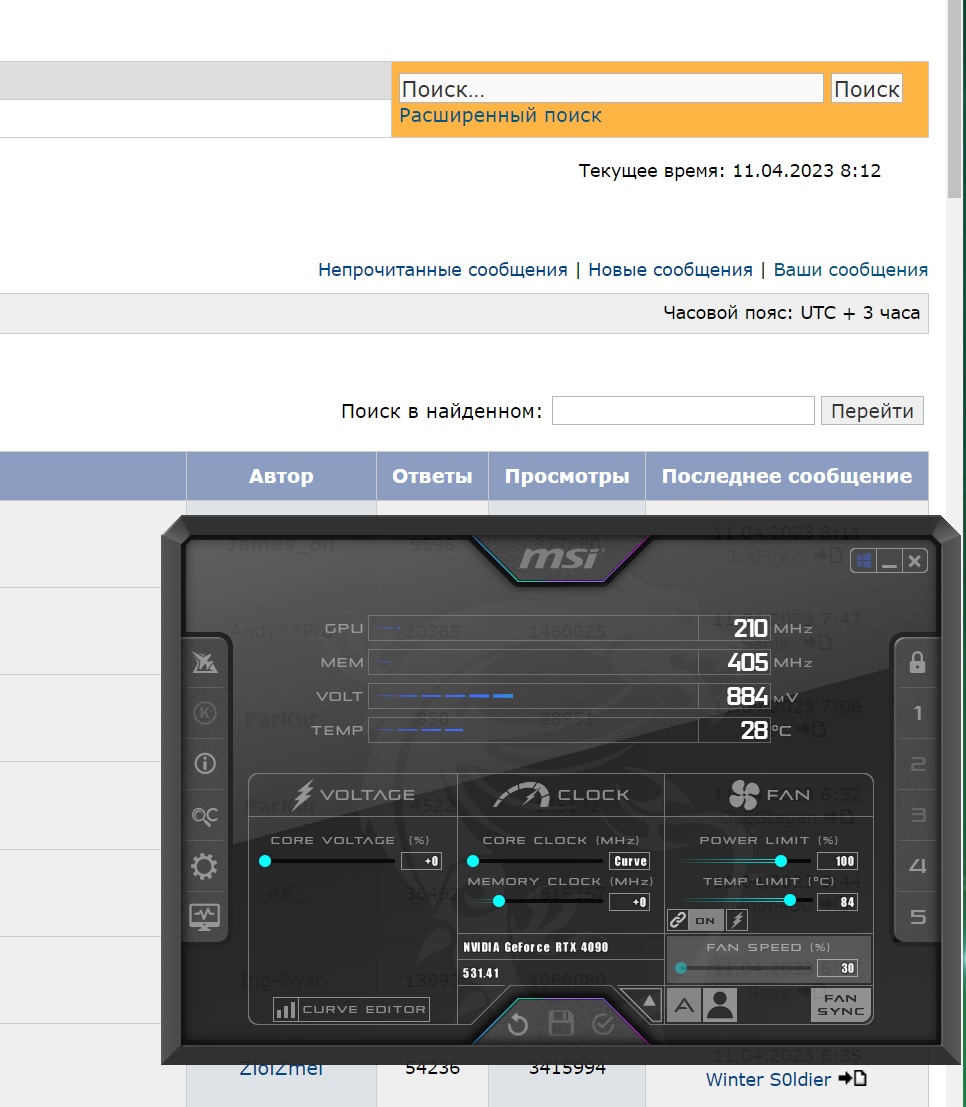Toggle the user-defined fan control person icon
This screenshot has width=966, height=1107.
pyautogui.click(x=720, y=1005)
